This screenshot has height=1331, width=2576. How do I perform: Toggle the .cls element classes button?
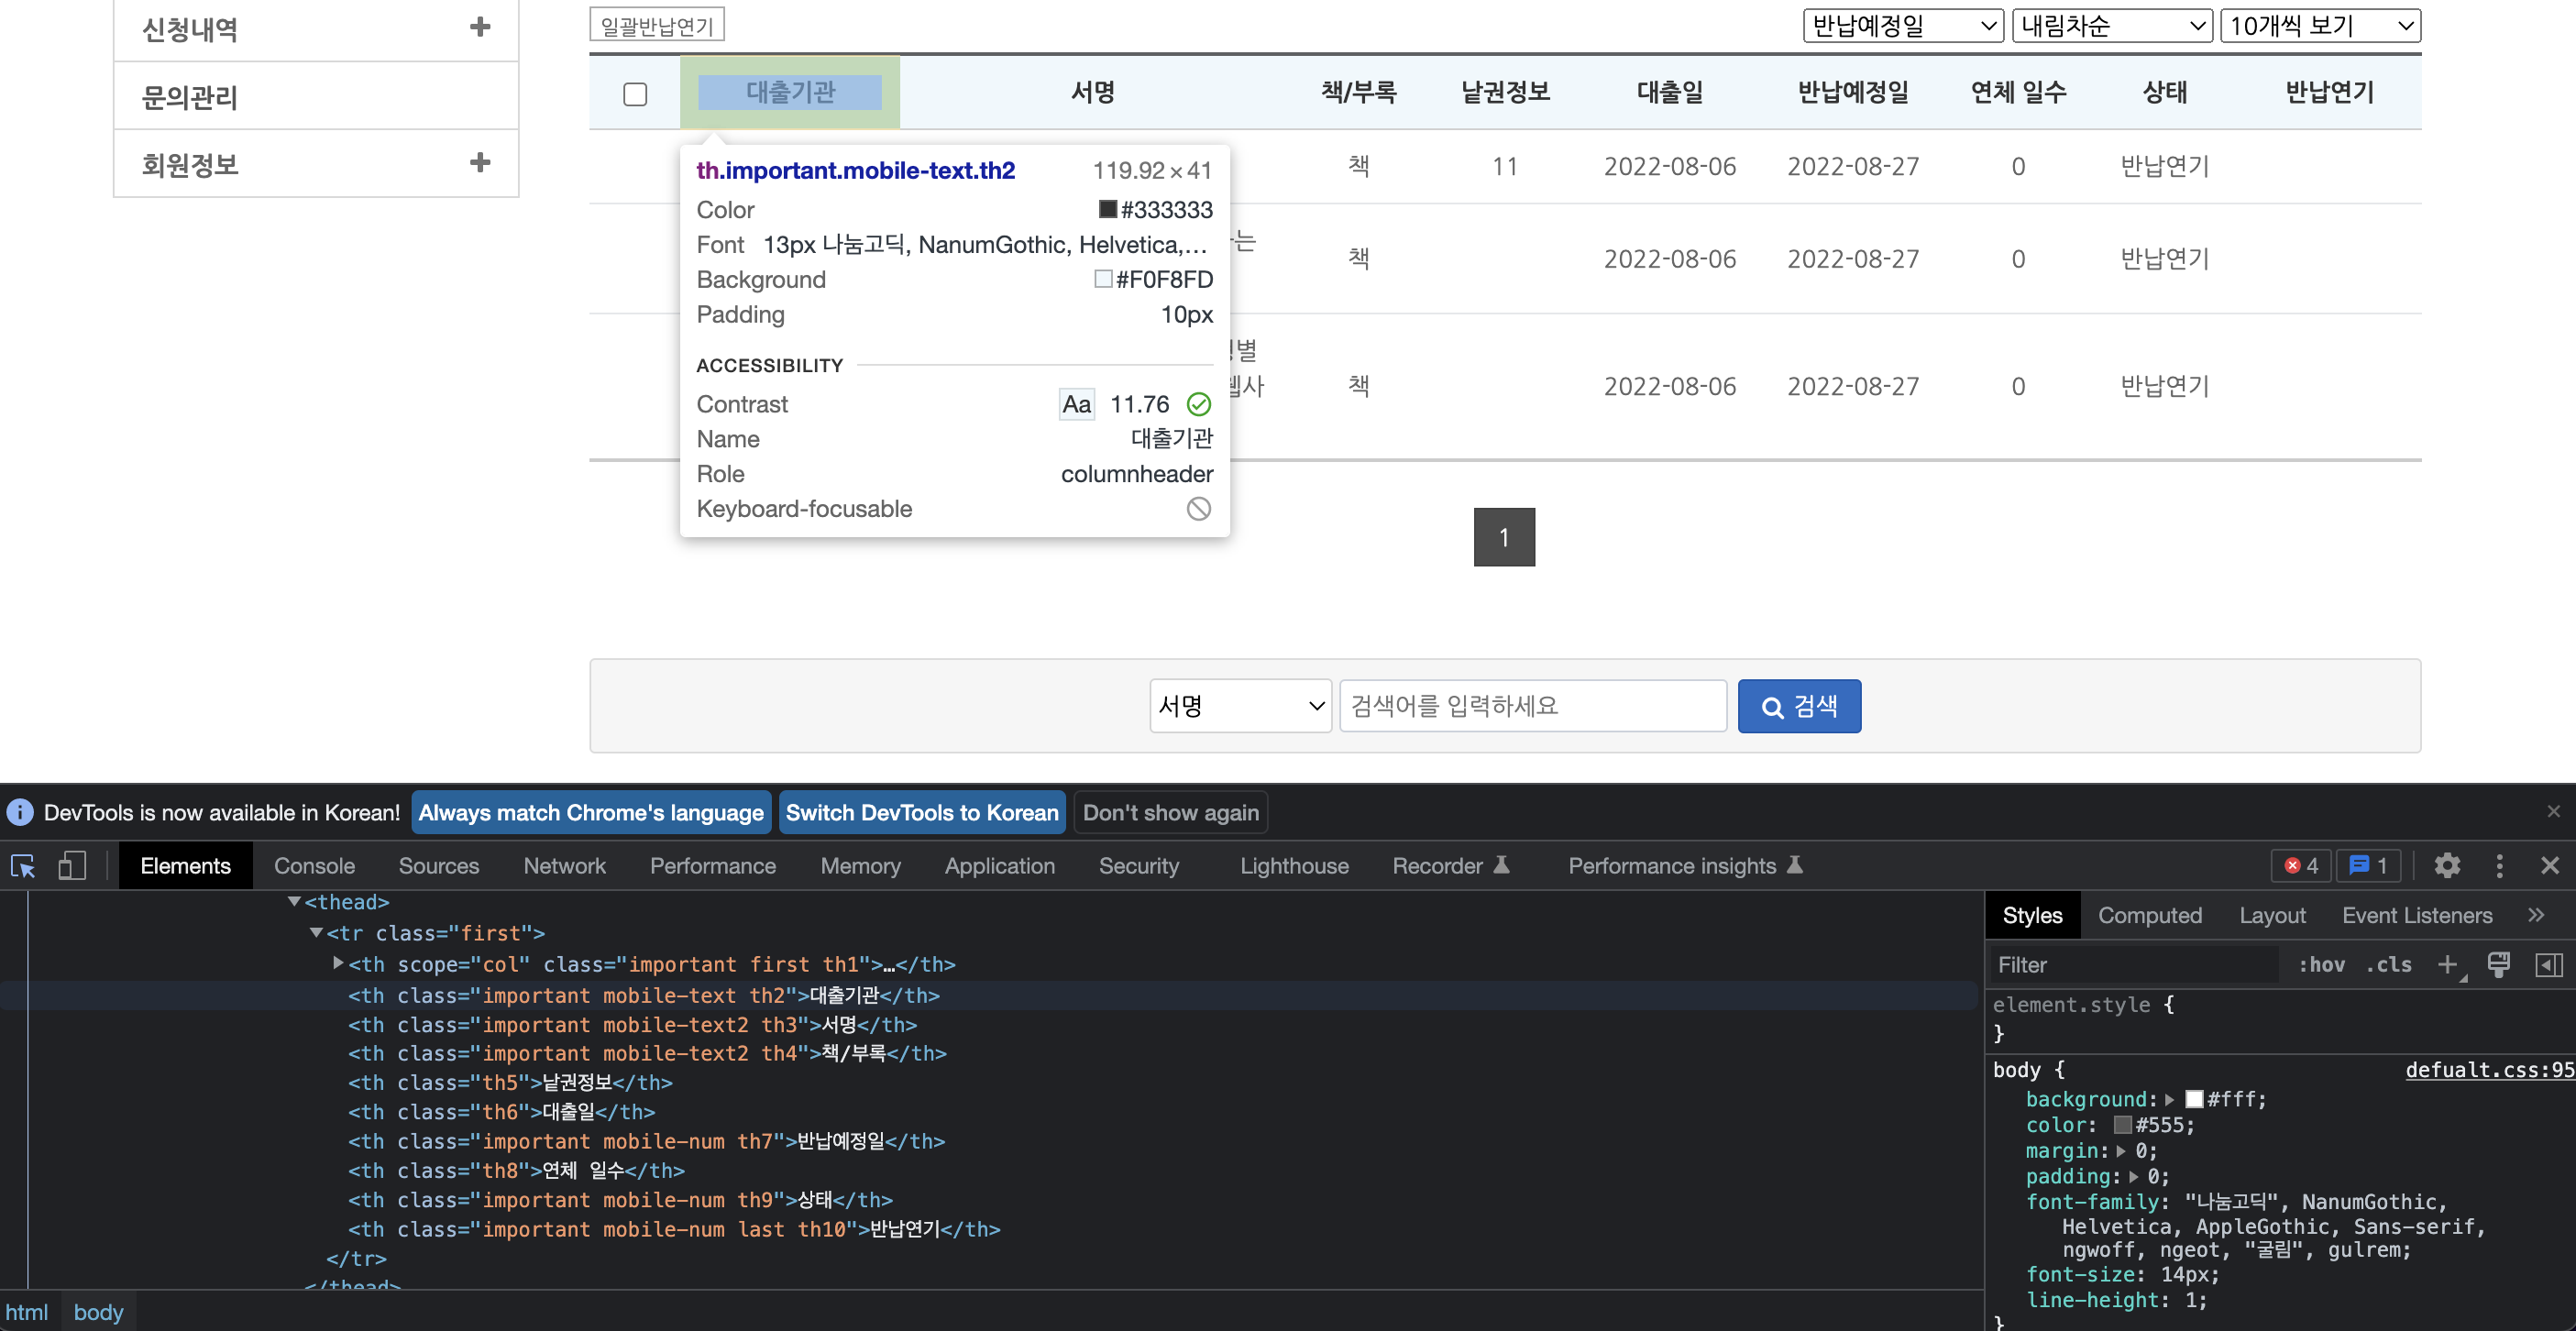click(x=2388, y=965)
